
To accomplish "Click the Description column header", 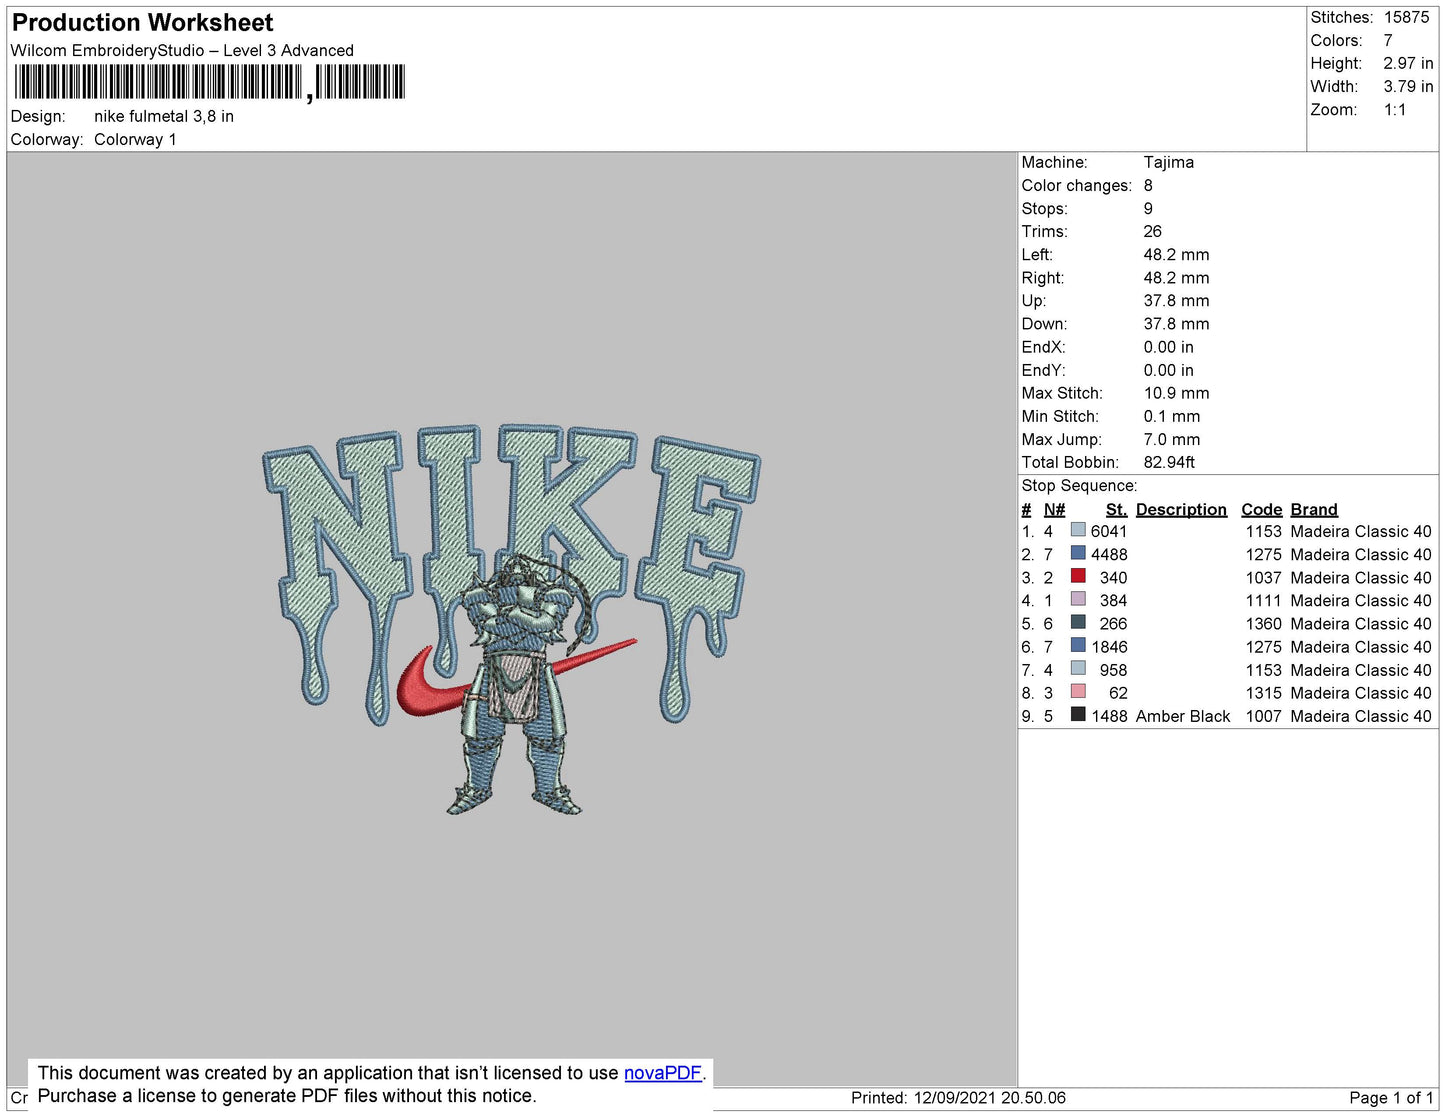I will (x=1180, y=509).
